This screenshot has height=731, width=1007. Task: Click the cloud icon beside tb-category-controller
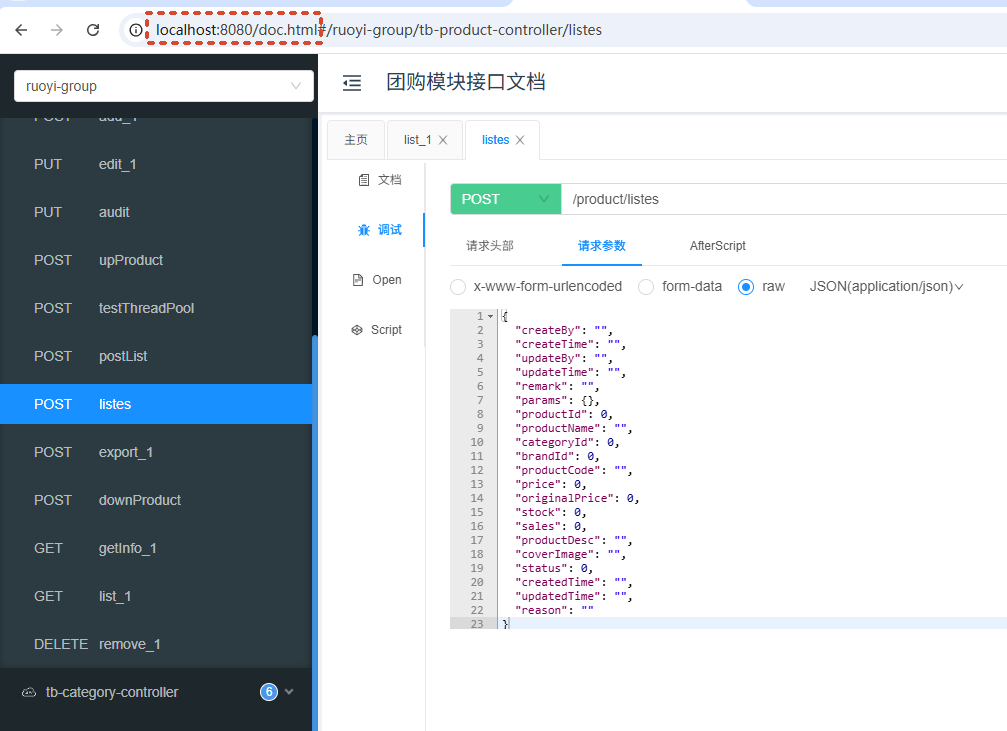coord(29,692)
